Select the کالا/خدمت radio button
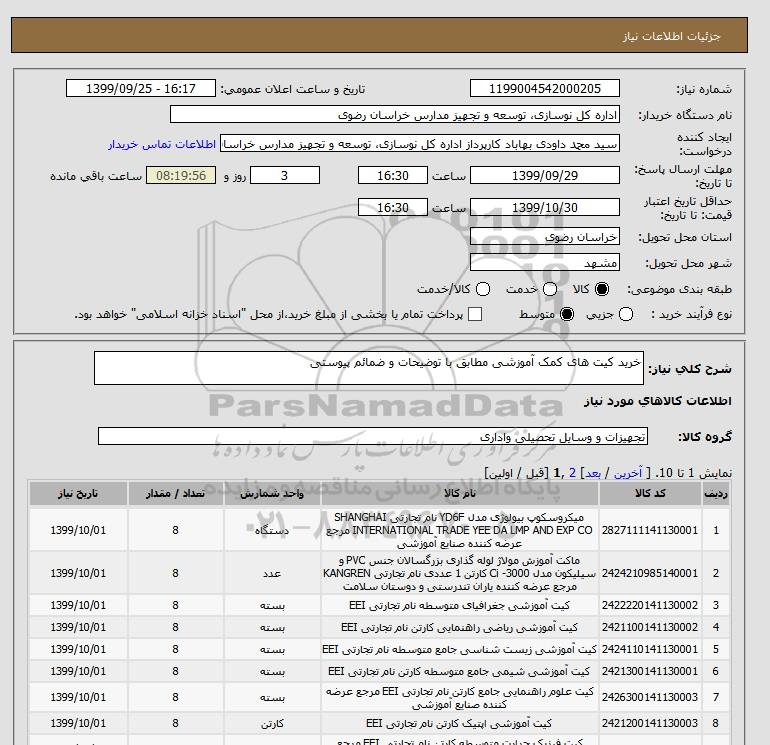This screenshot has width=770, height=745. [x=483, y=289]
